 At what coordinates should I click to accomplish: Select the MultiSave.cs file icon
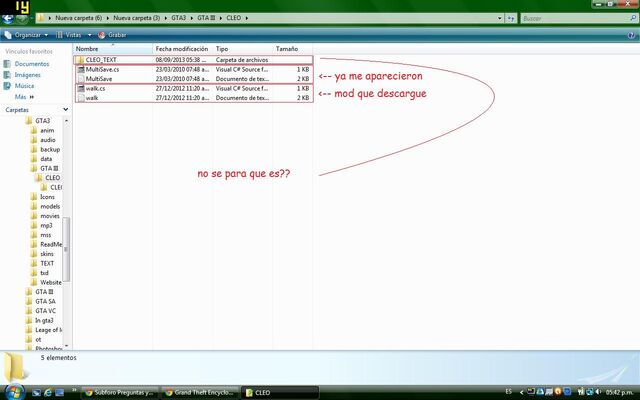pos(81,69)
